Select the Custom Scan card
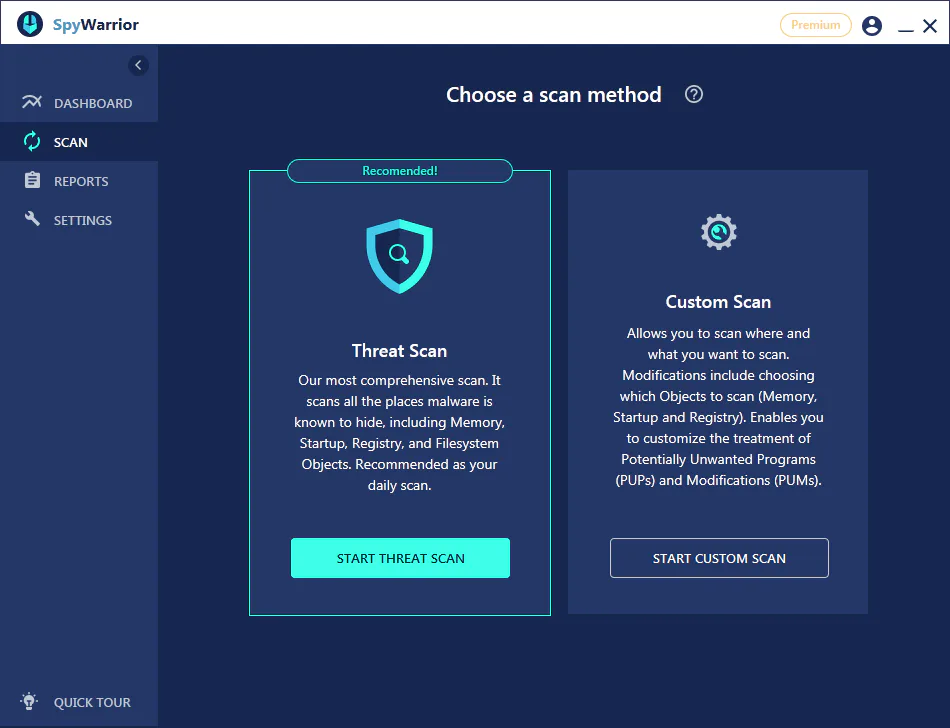The width and height of the screenshot is (950, 728). [718, 390]
